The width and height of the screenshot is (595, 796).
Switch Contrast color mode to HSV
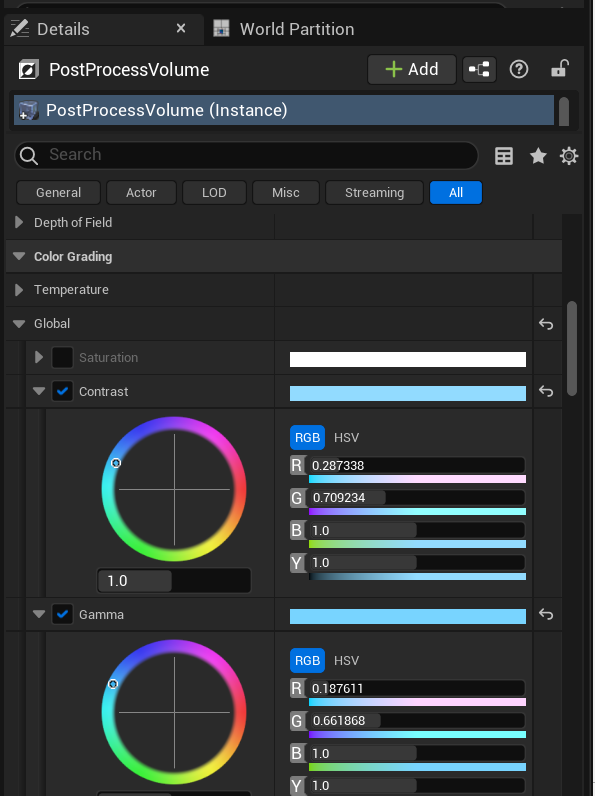(346, 438)
